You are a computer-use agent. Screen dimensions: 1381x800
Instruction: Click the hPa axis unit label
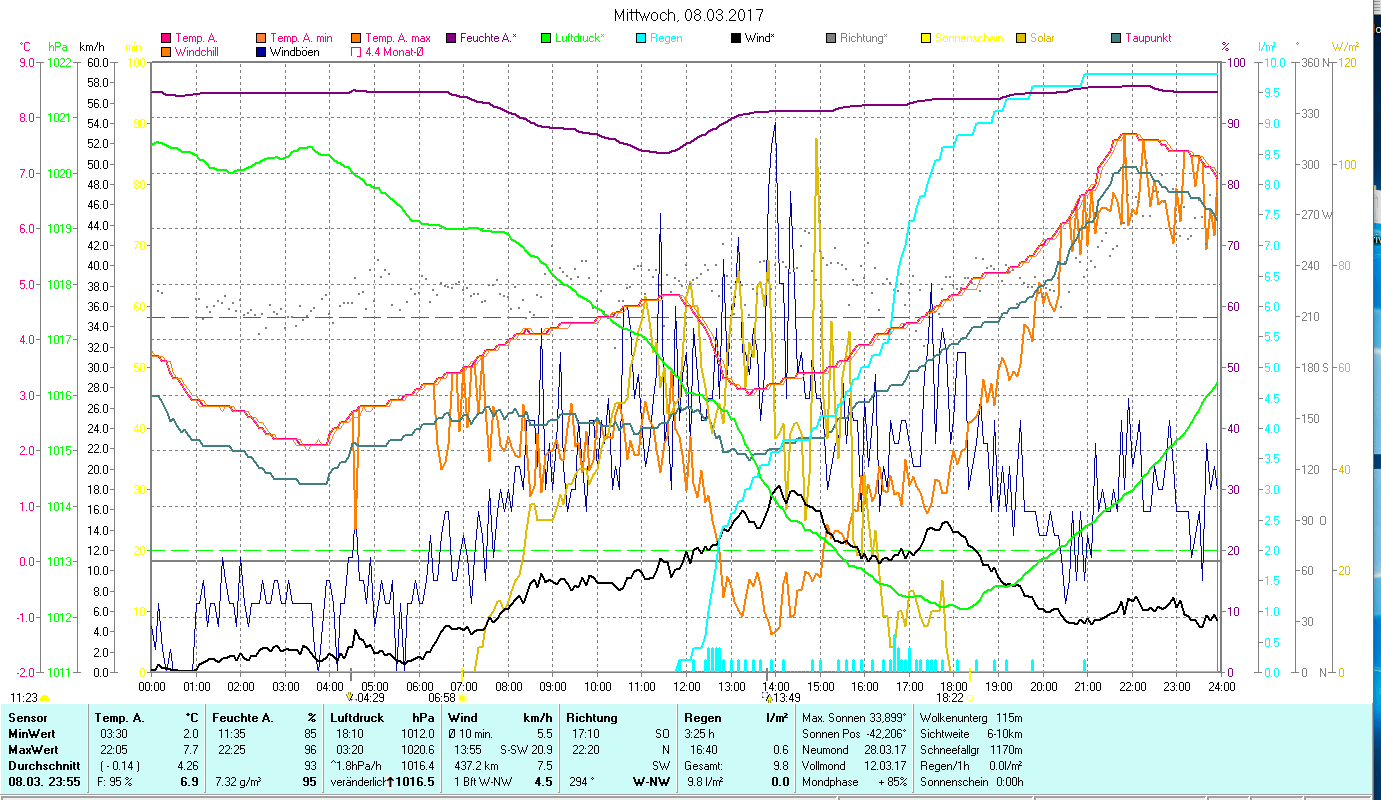click(x=57, y=47)
